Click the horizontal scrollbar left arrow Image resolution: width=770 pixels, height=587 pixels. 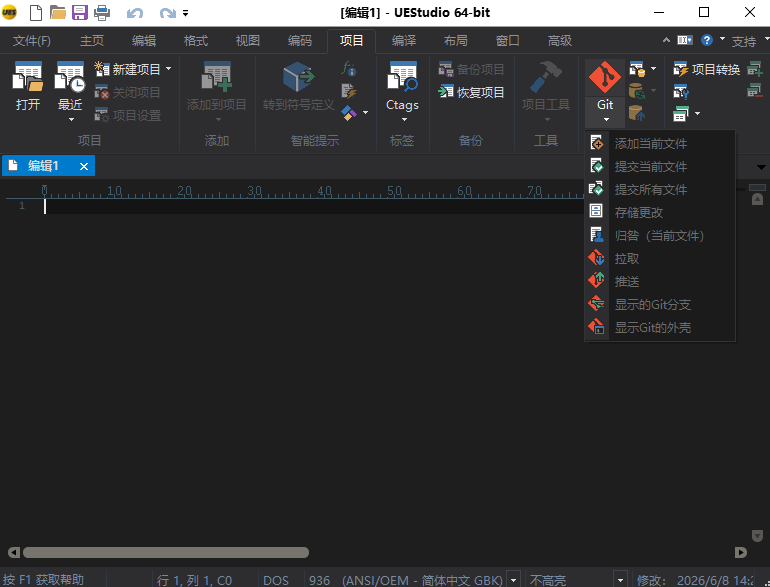(14, 553)
